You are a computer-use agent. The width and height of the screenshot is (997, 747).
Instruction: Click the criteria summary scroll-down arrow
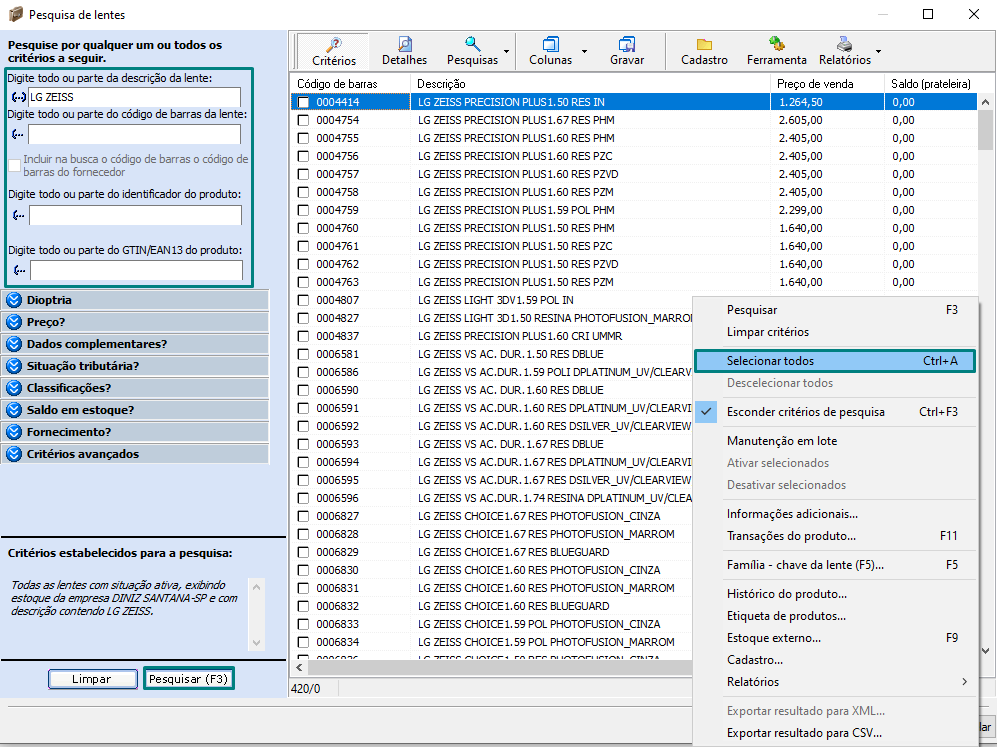pos(256,643)
